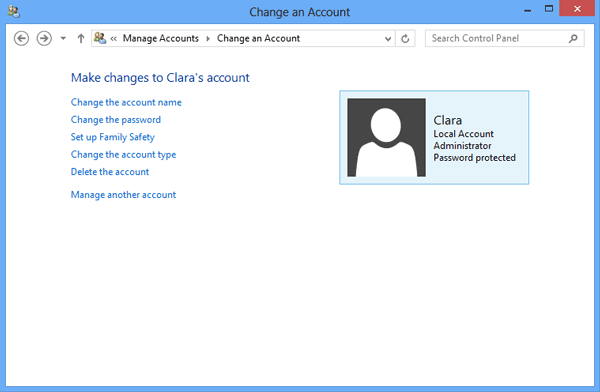Viewport: 600px width, 392px height.
Task: Select Delete the account link
Action: (110, 172)
